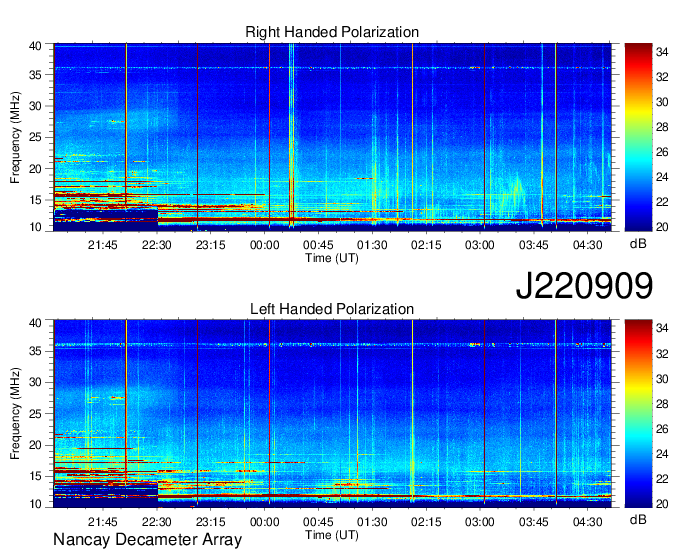This screenshot has height=552, width=680.
Task: Click 03:45 time tick under Right Handed plot
Action: (534, 245)
